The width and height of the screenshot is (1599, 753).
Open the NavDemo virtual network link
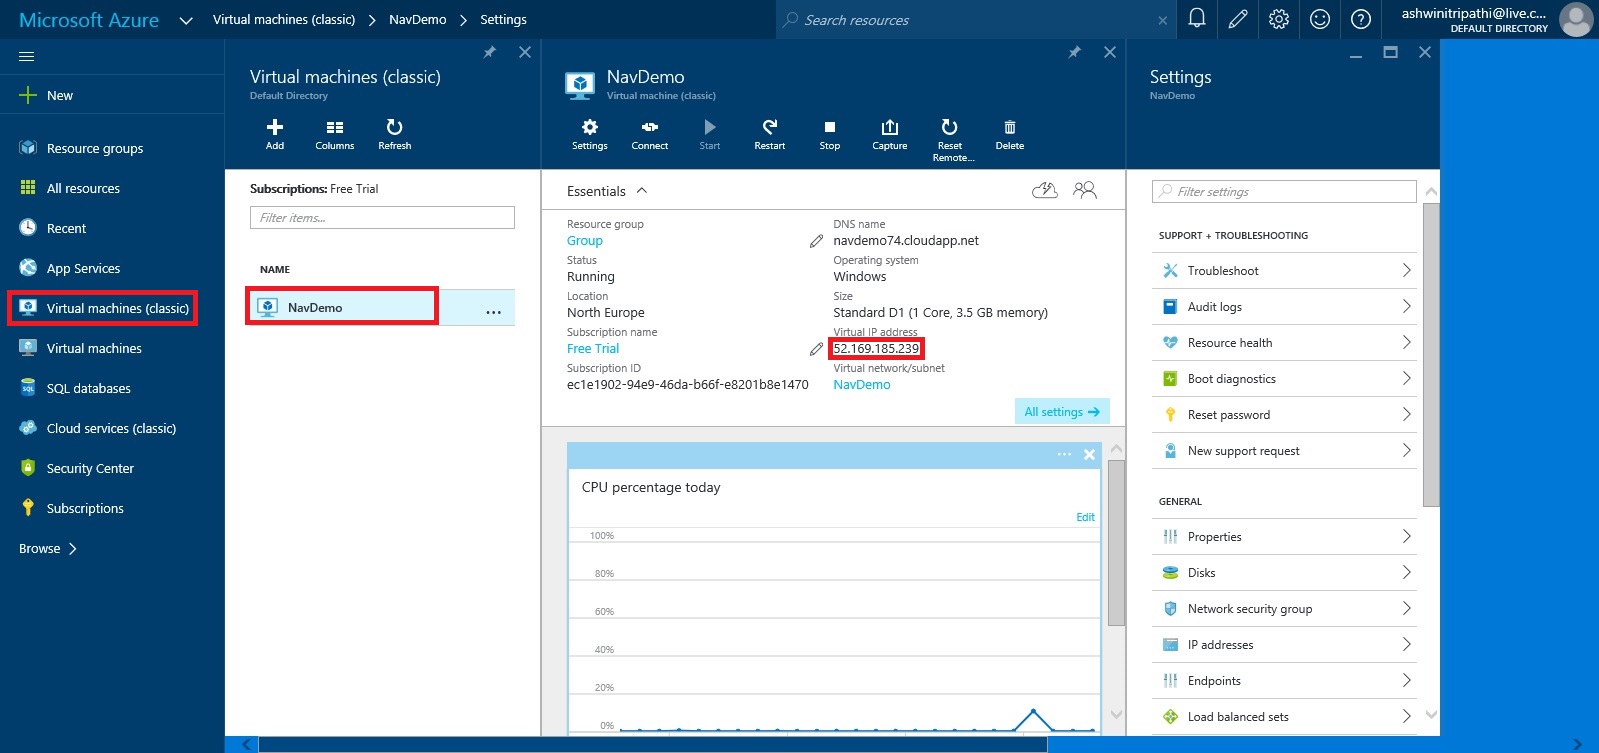861,385
